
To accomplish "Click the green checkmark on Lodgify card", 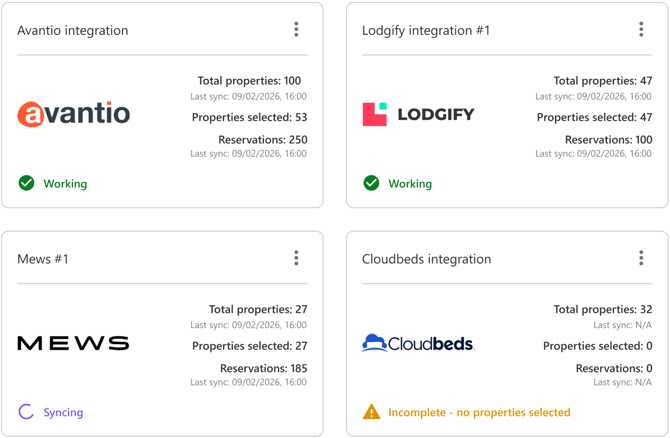I will [371, 183].
